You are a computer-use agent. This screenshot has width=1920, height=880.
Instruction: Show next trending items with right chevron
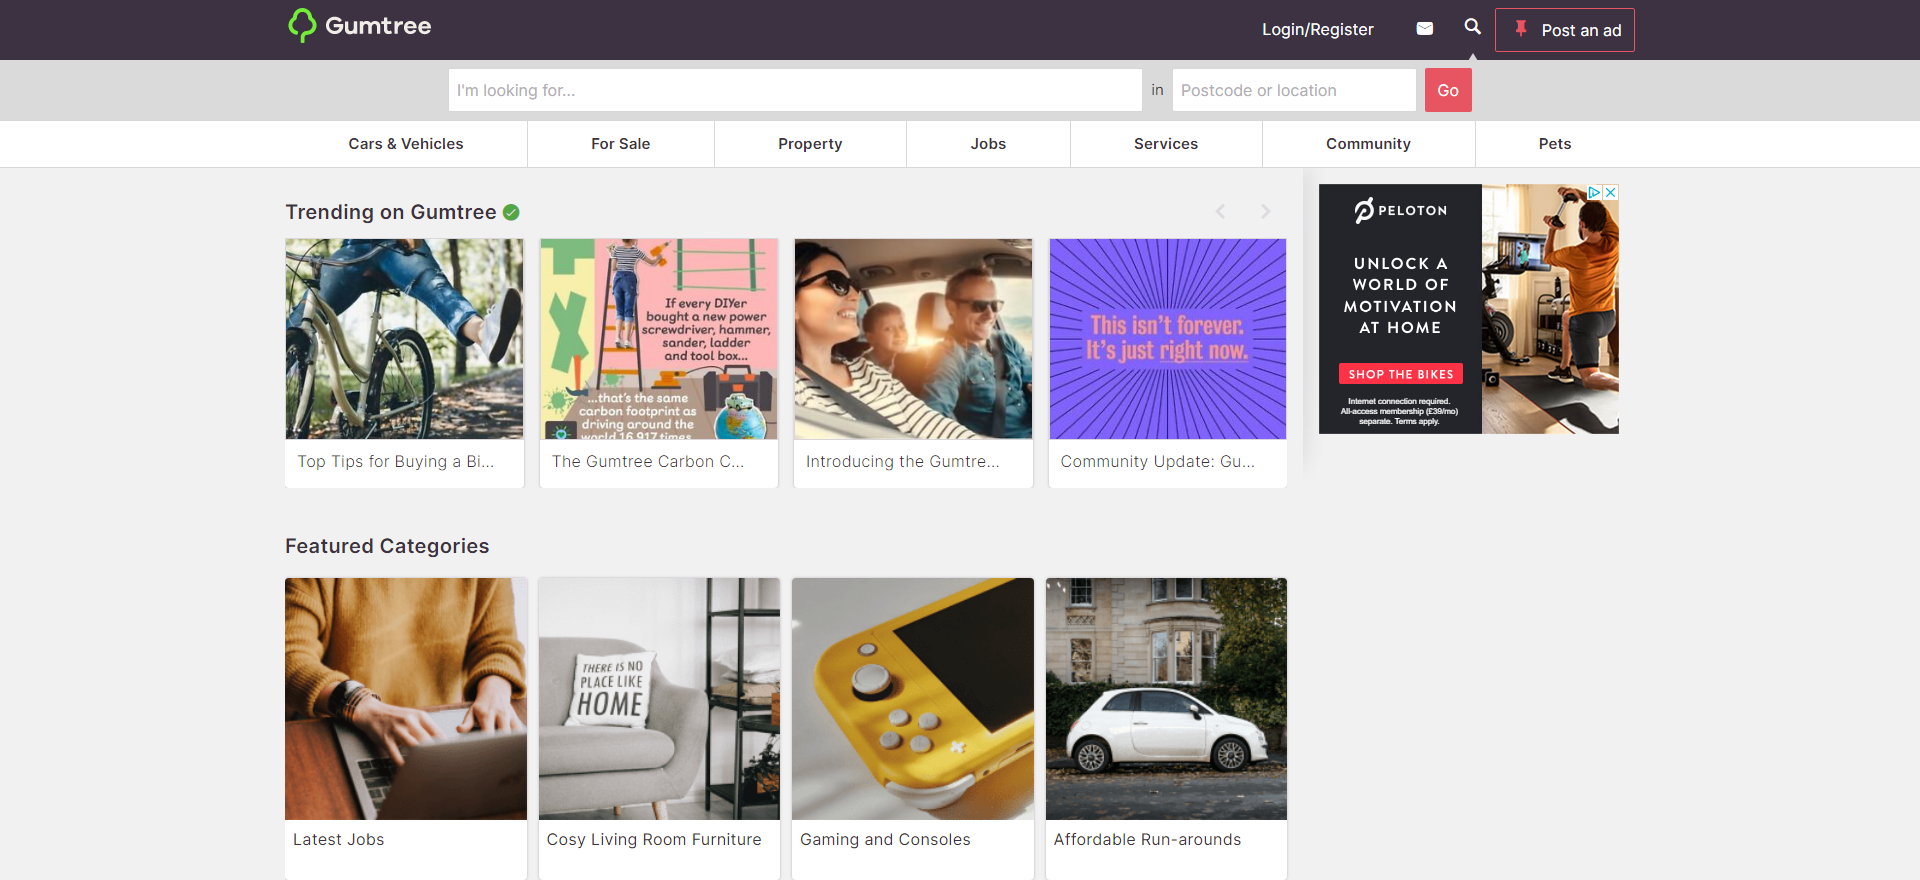(1265, 211)
